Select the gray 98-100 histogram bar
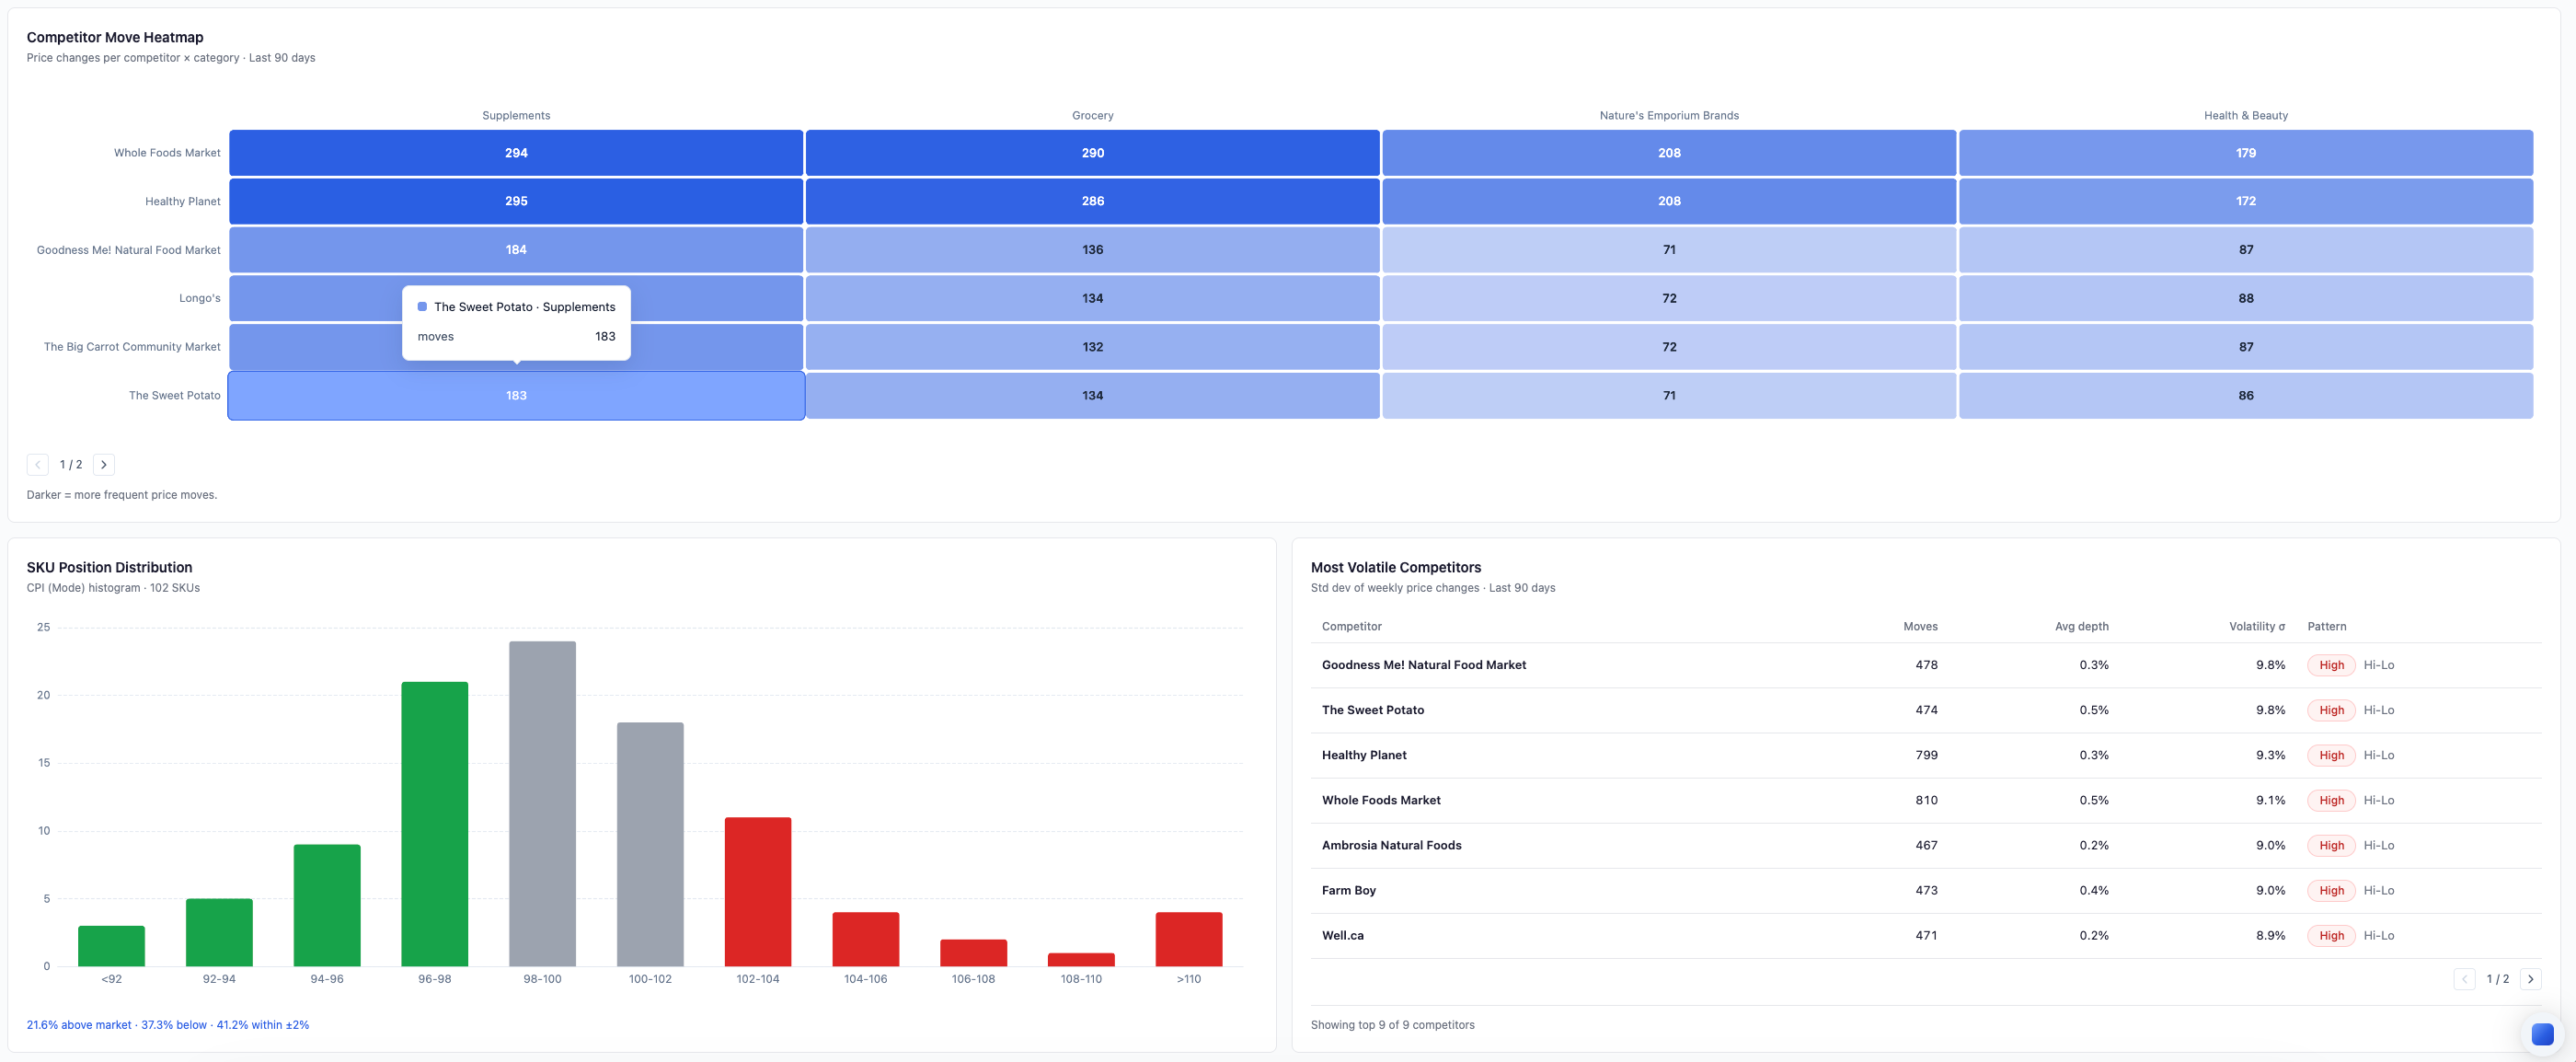 542,804
